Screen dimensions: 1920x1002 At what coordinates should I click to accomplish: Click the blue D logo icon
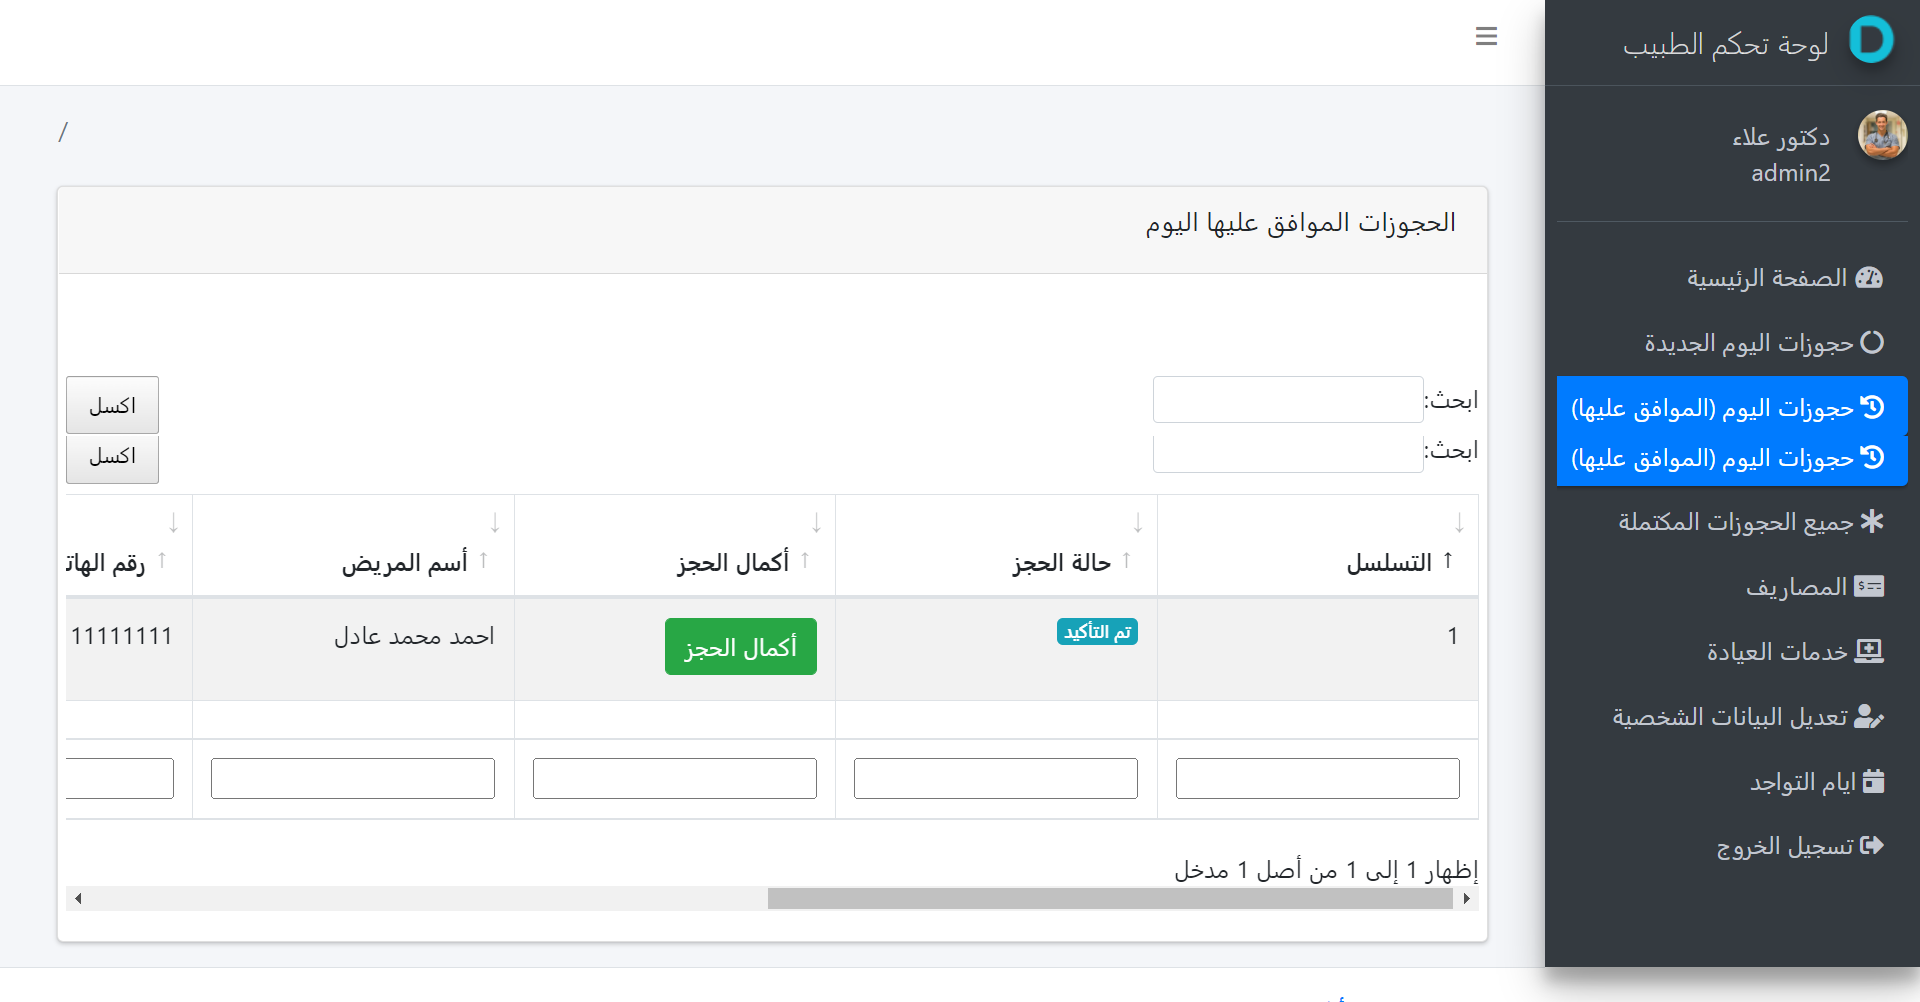coord(1871,41)
